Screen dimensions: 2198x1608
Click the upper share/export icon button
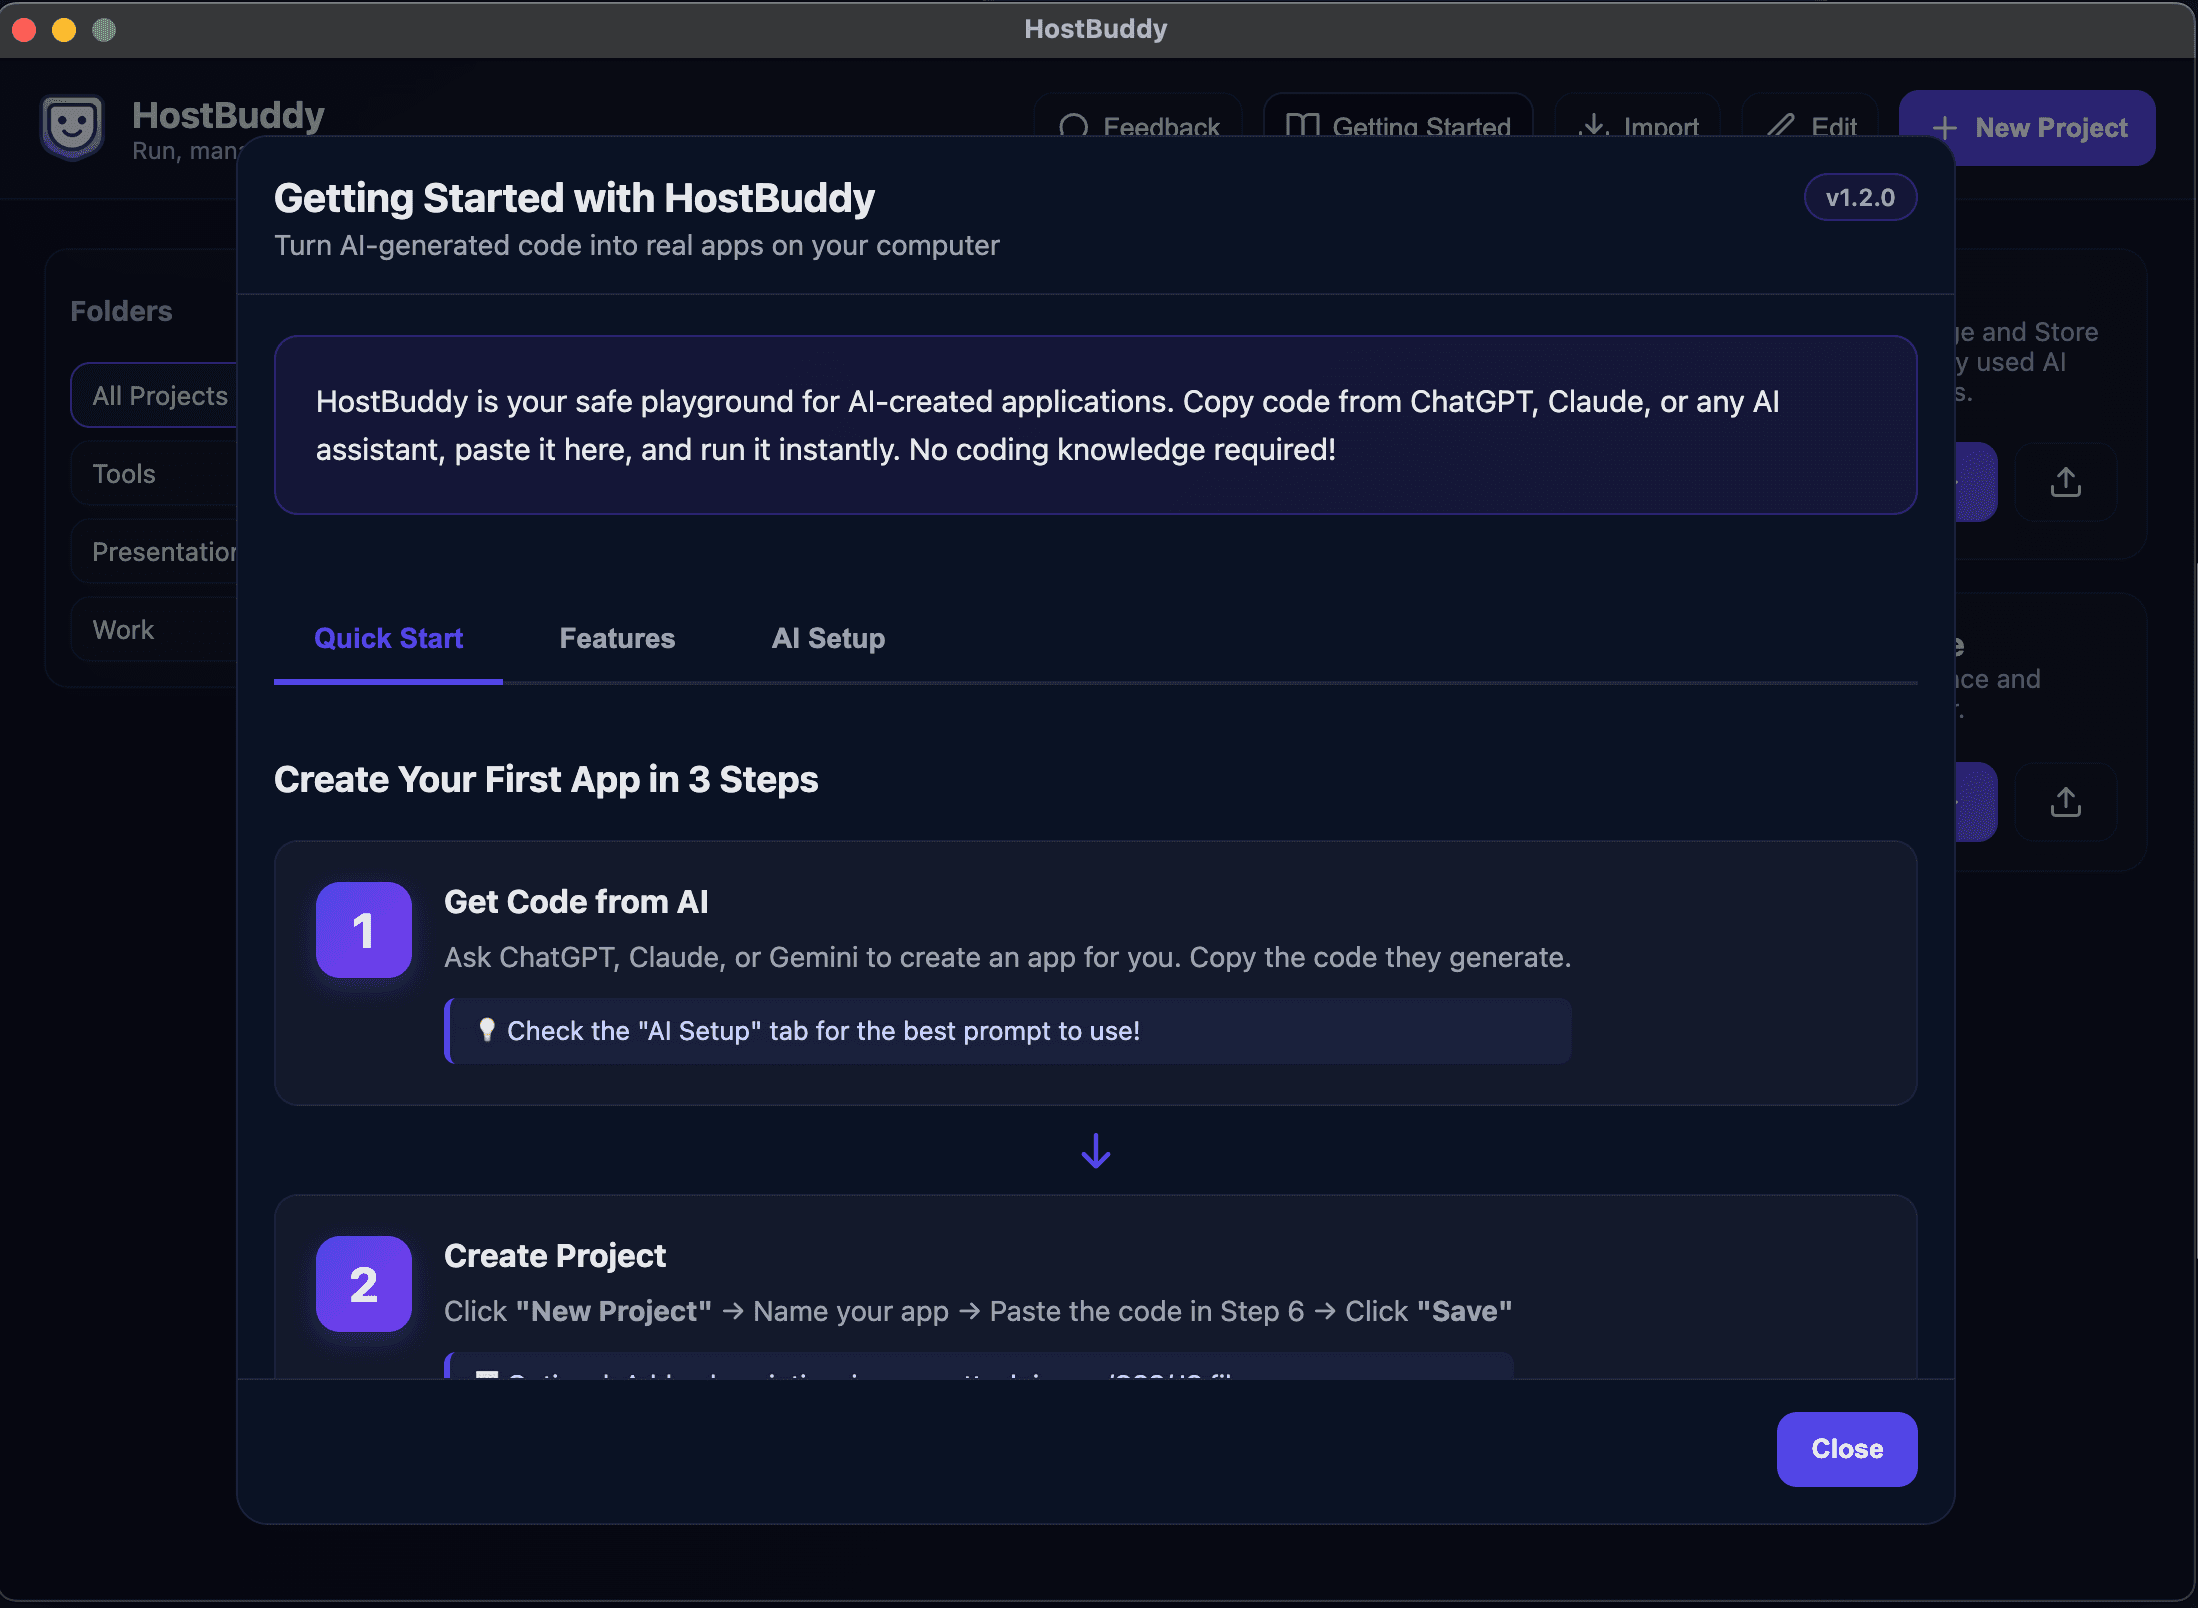[2065, 482]
